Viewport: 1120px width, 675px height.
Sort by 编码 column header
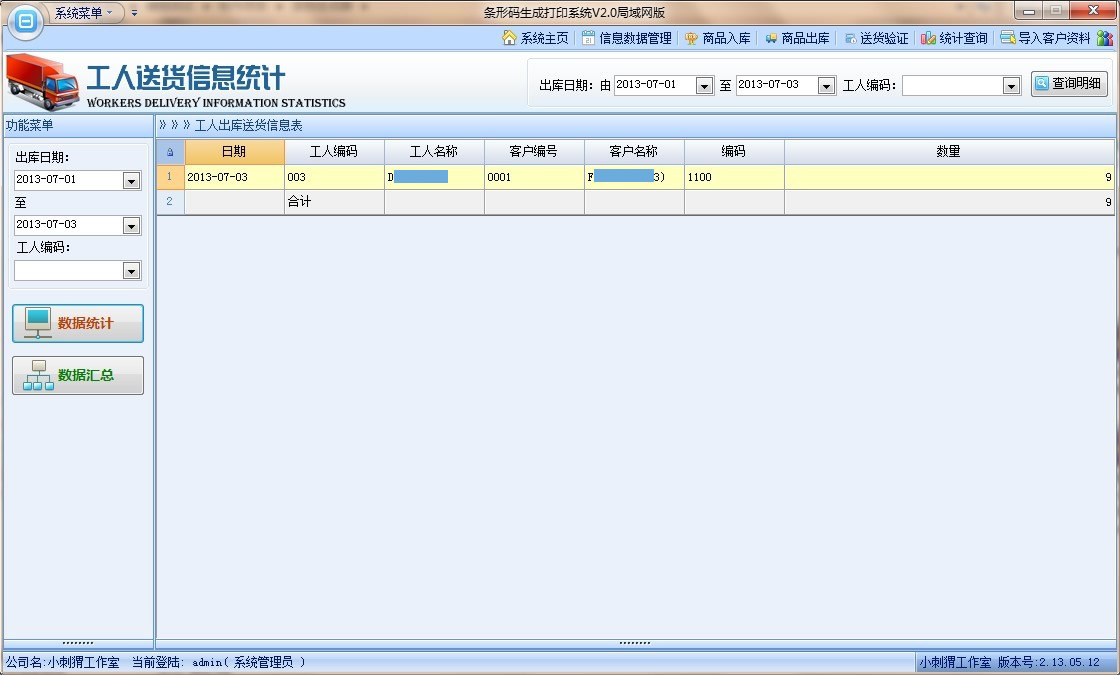(x=734, y=151)
